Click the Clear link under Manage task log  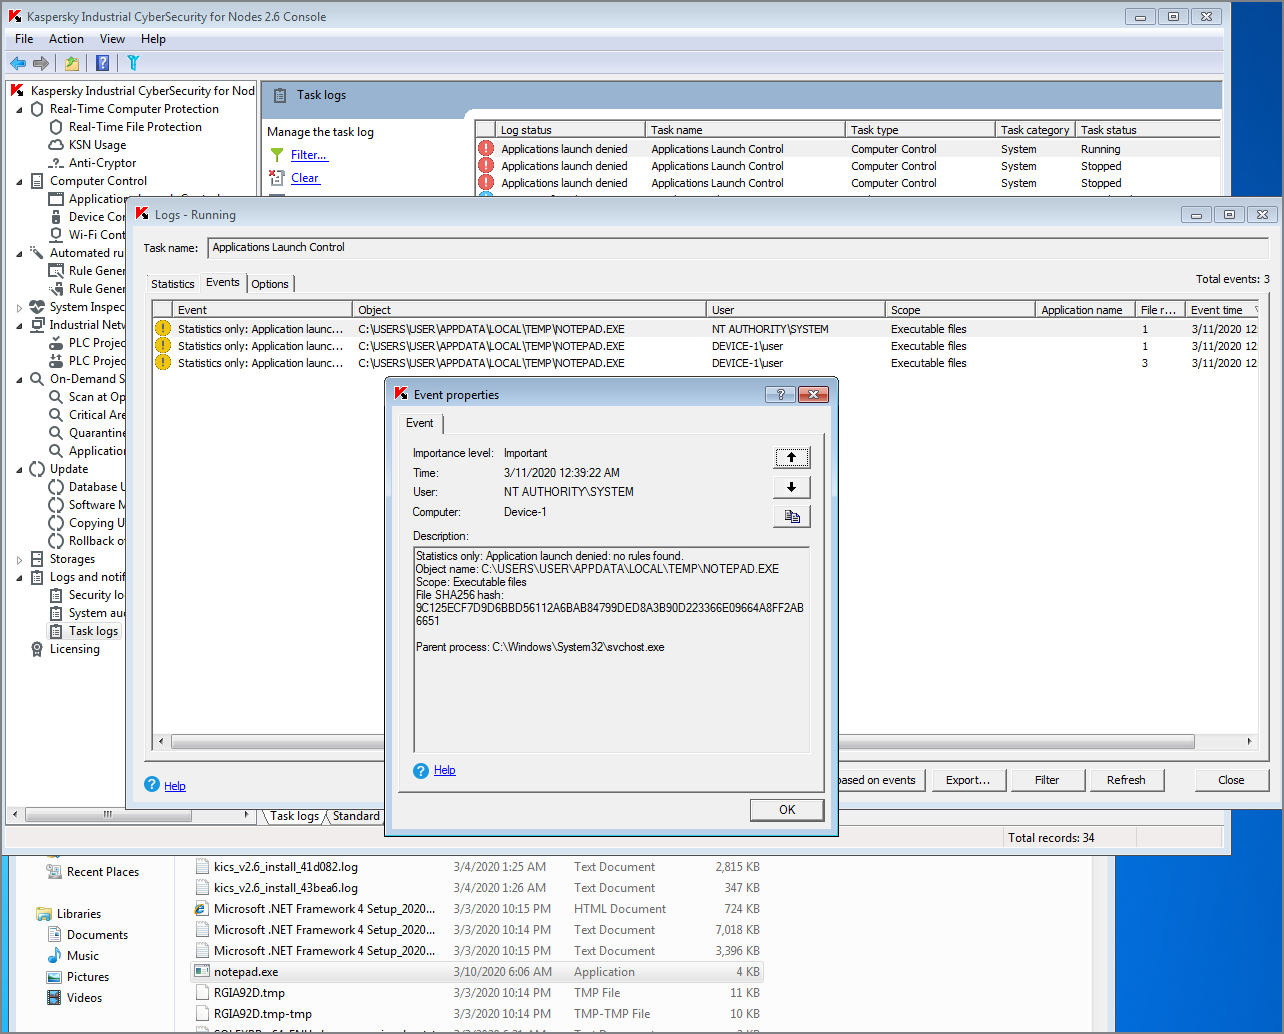(x=305, y=178)
